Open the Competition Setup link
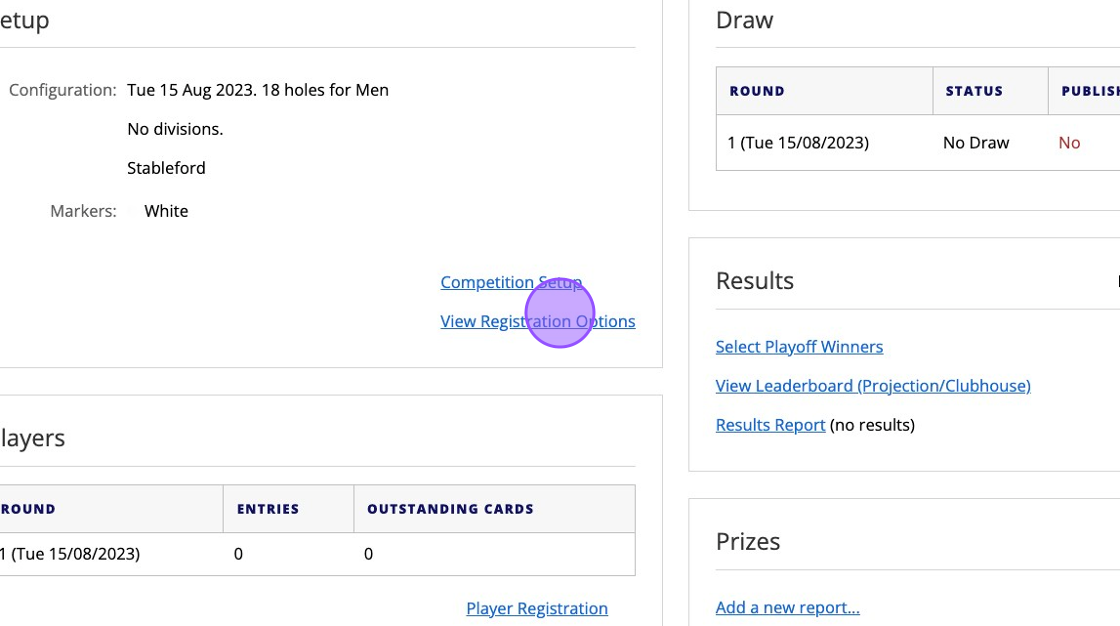1120x626 pixels. coord(511,282)
